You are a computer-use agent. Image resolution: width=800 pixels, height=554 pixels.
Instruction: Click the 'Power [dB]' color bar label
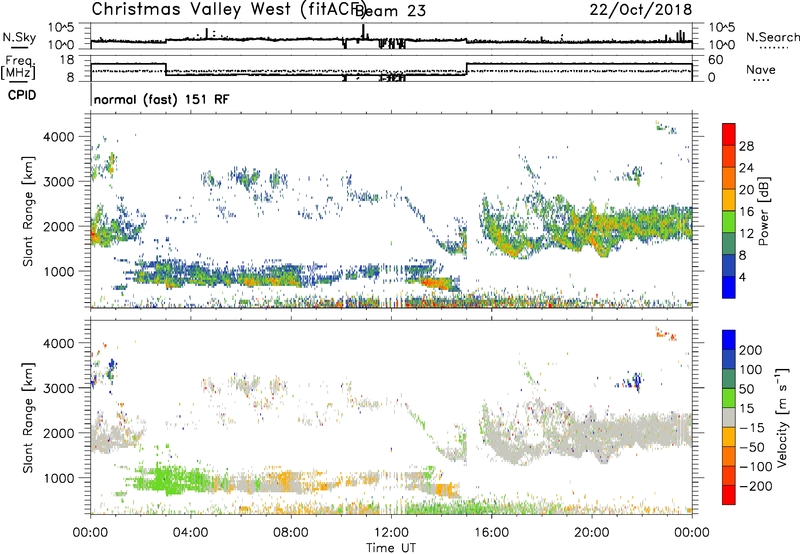coord(764,211)
